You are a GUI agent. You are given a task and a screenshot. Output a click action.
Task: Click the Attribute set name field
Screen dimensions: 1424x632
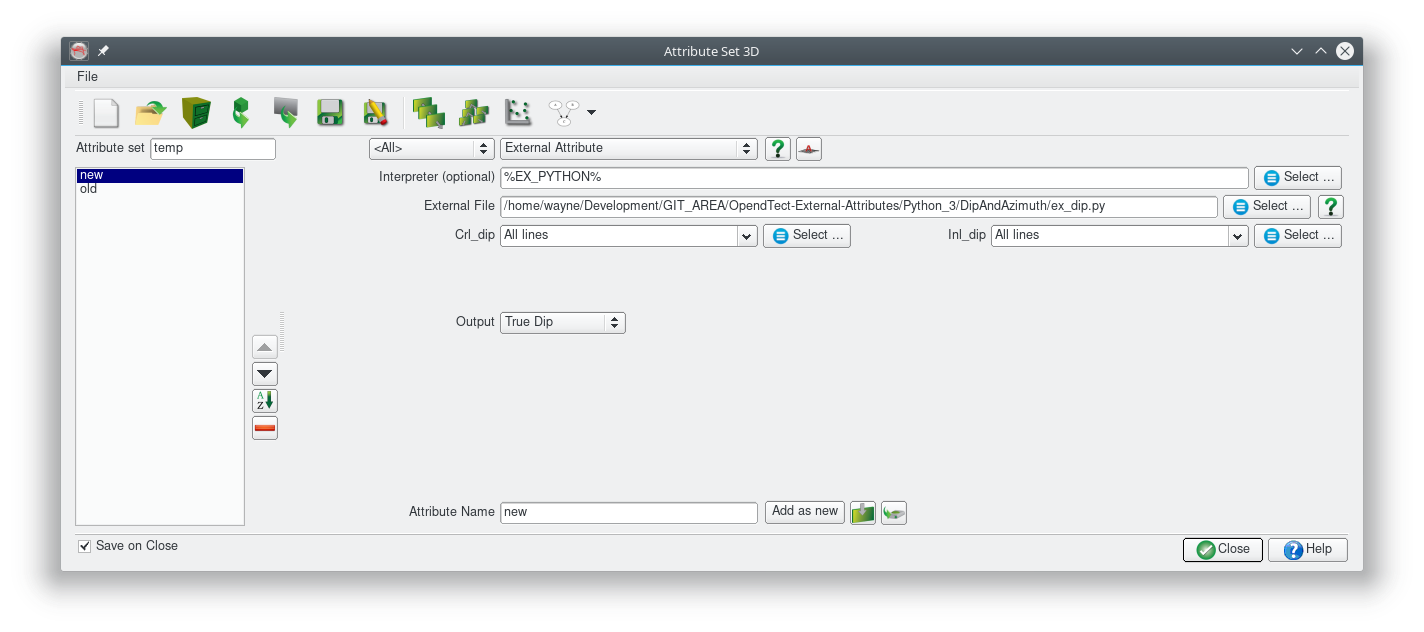coord(213,148)
